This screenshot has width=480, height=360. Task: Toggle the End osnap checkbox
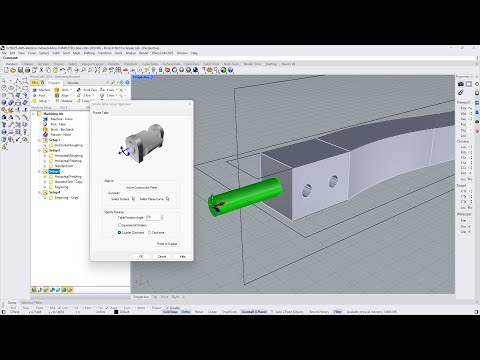point(9,308)
